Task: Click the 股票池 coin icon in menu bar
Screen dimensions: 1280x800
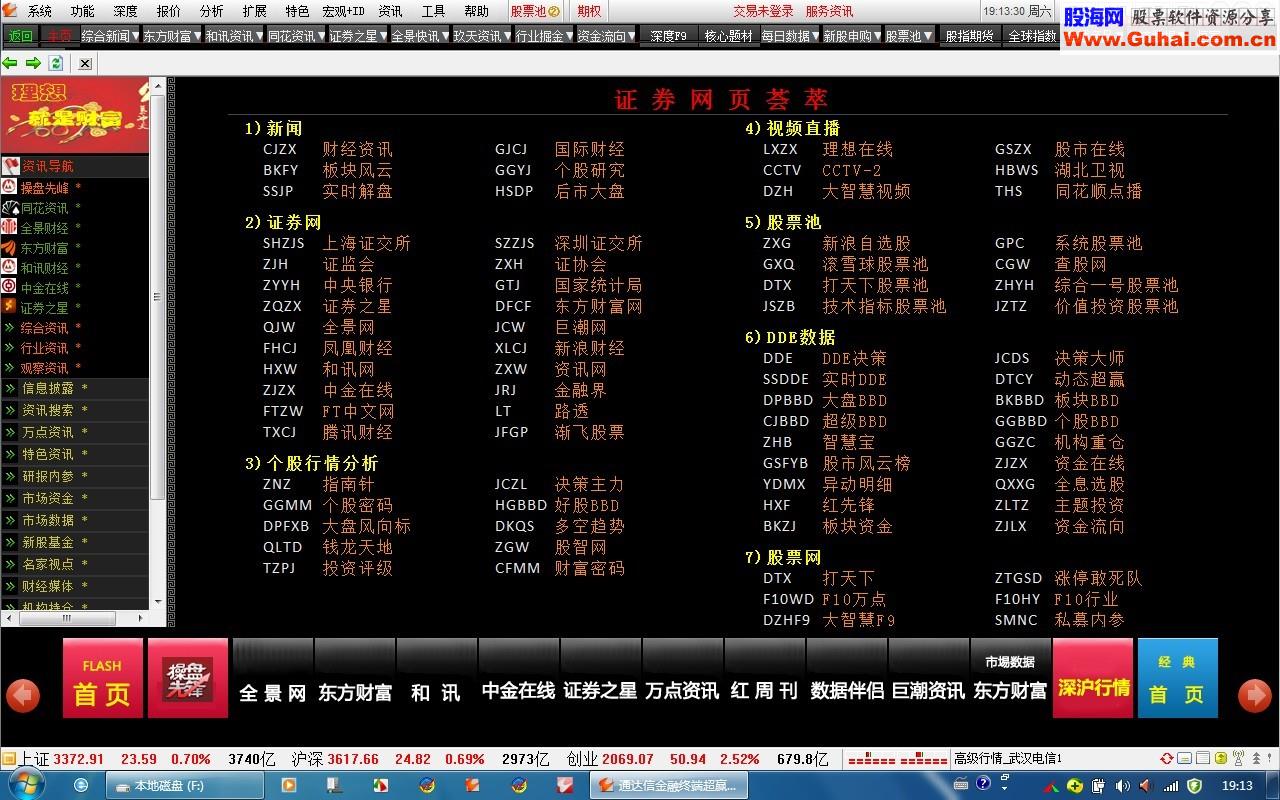Action: (x=554, y=12)
